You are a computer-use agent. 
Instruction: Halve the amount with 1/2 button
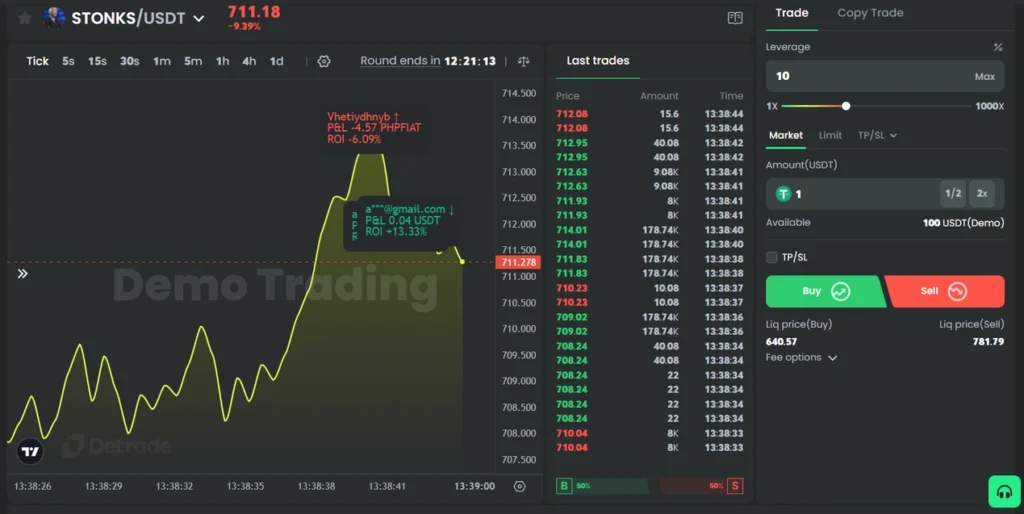pos(953,193)
